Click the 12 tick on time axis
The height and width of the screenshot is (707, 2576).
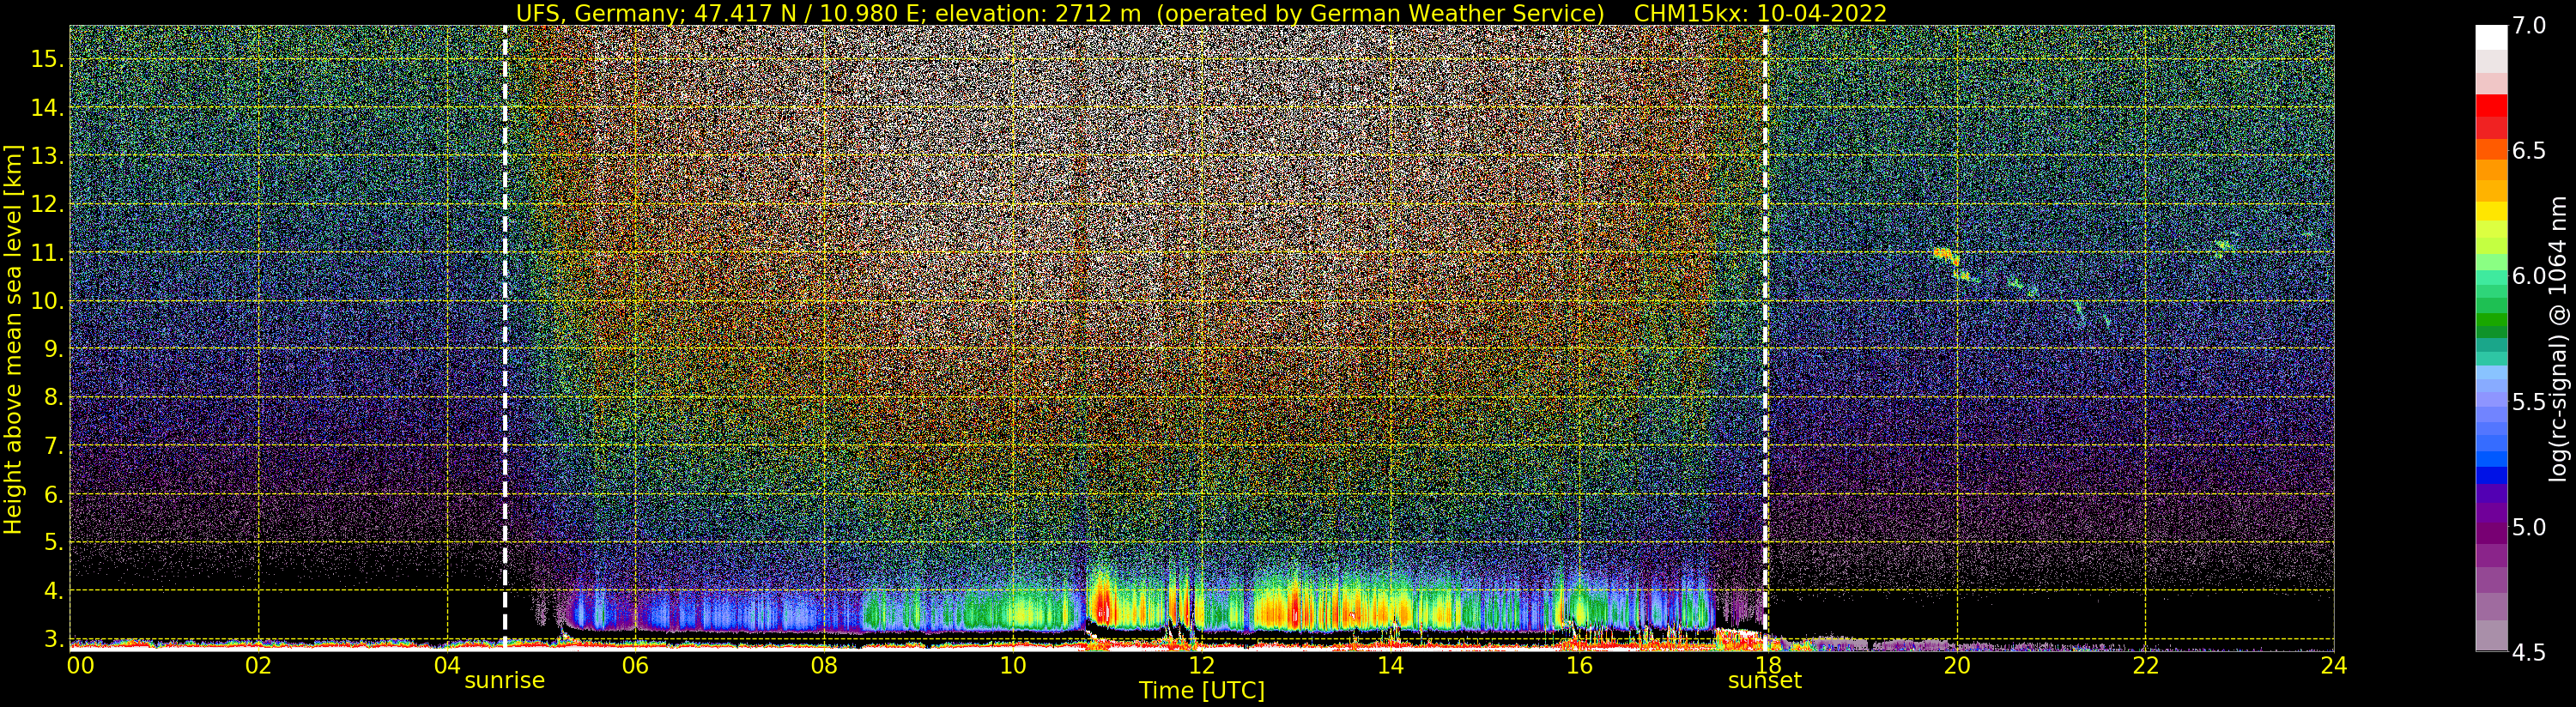tap(1202, 666)
